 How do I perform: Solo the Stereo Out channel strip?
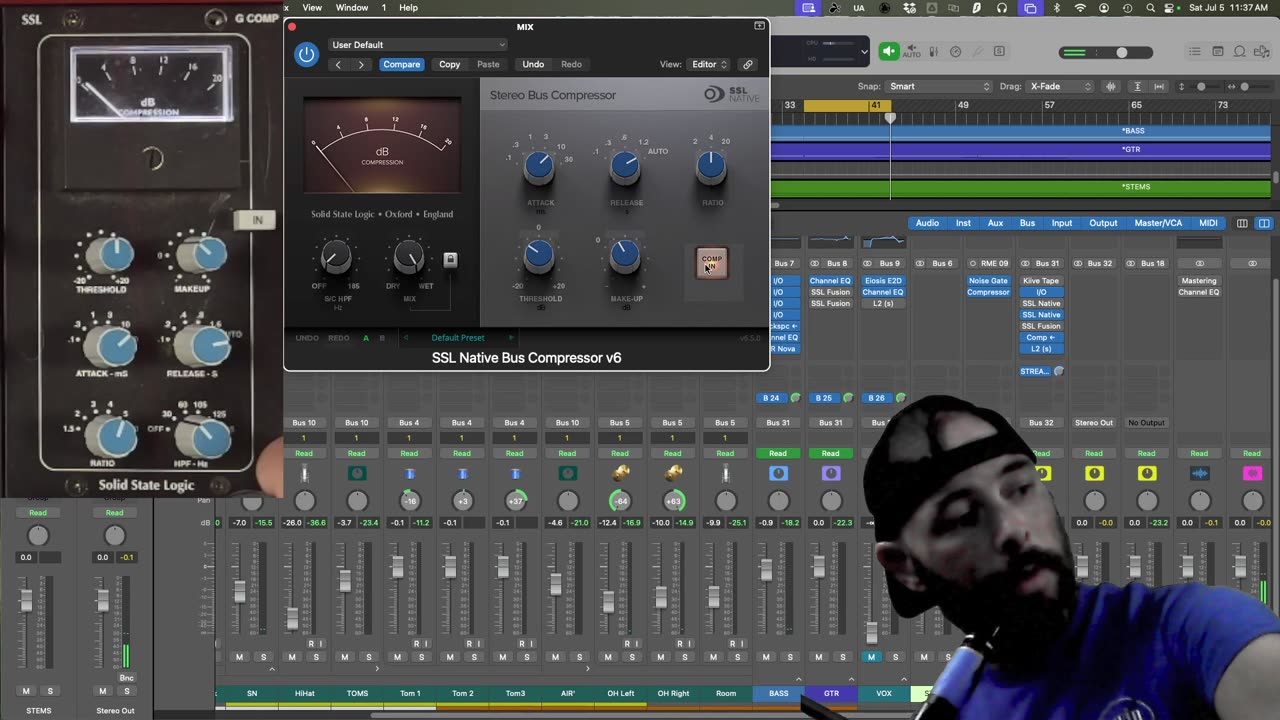(126, 691)
